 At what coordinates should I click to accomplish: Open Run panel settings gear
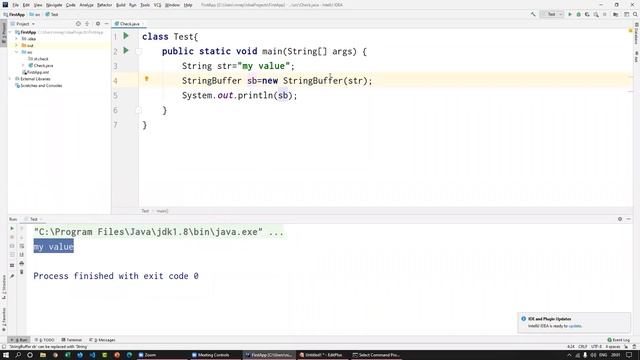[x=620, y=219]
